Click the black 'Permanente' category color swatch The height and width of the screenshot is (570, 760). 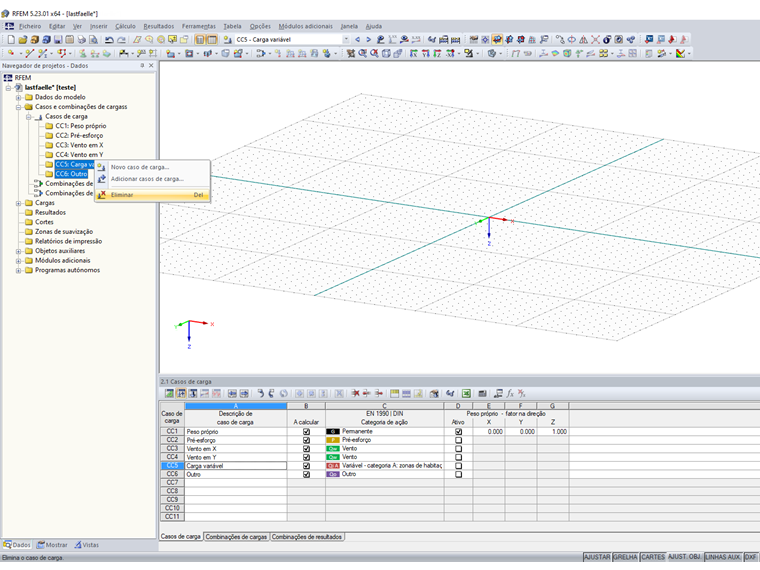(332, 431)
